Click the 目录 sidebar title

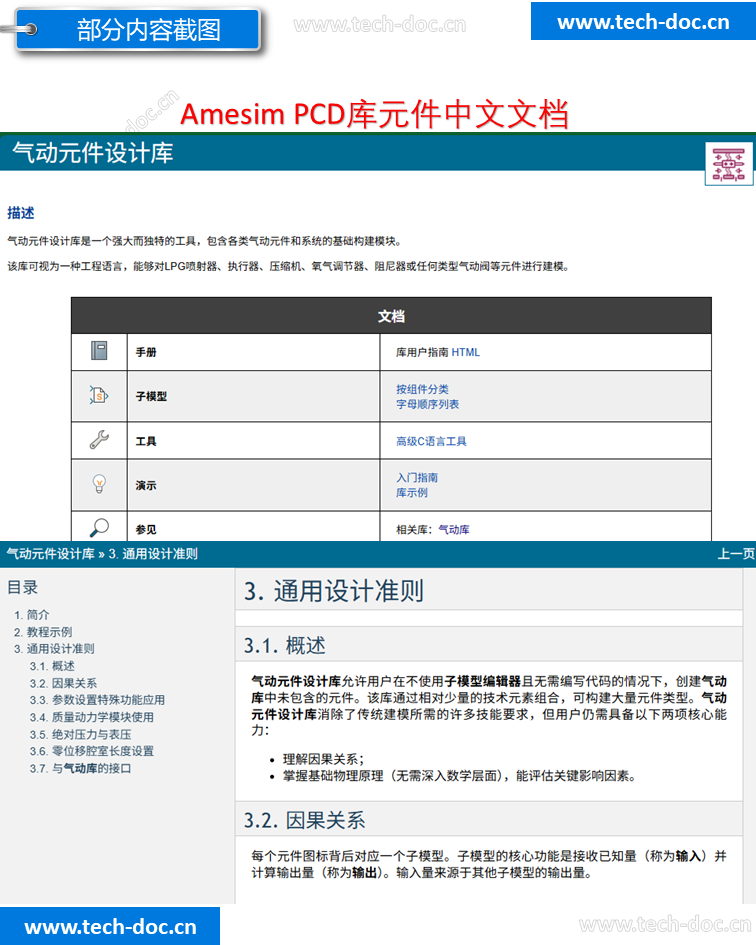pyautogui.click(x=23, y=587)
